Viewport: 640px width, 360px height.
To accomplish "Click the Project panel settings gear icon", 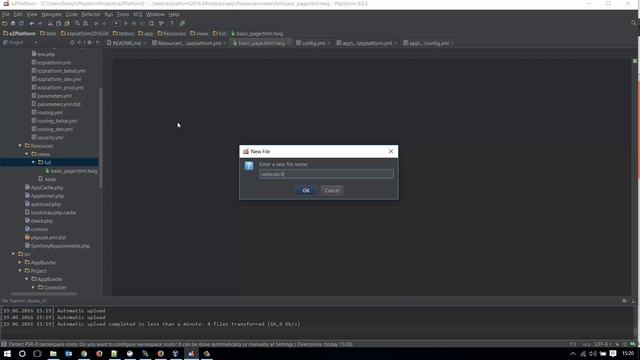I will click(x=89, y=42).
